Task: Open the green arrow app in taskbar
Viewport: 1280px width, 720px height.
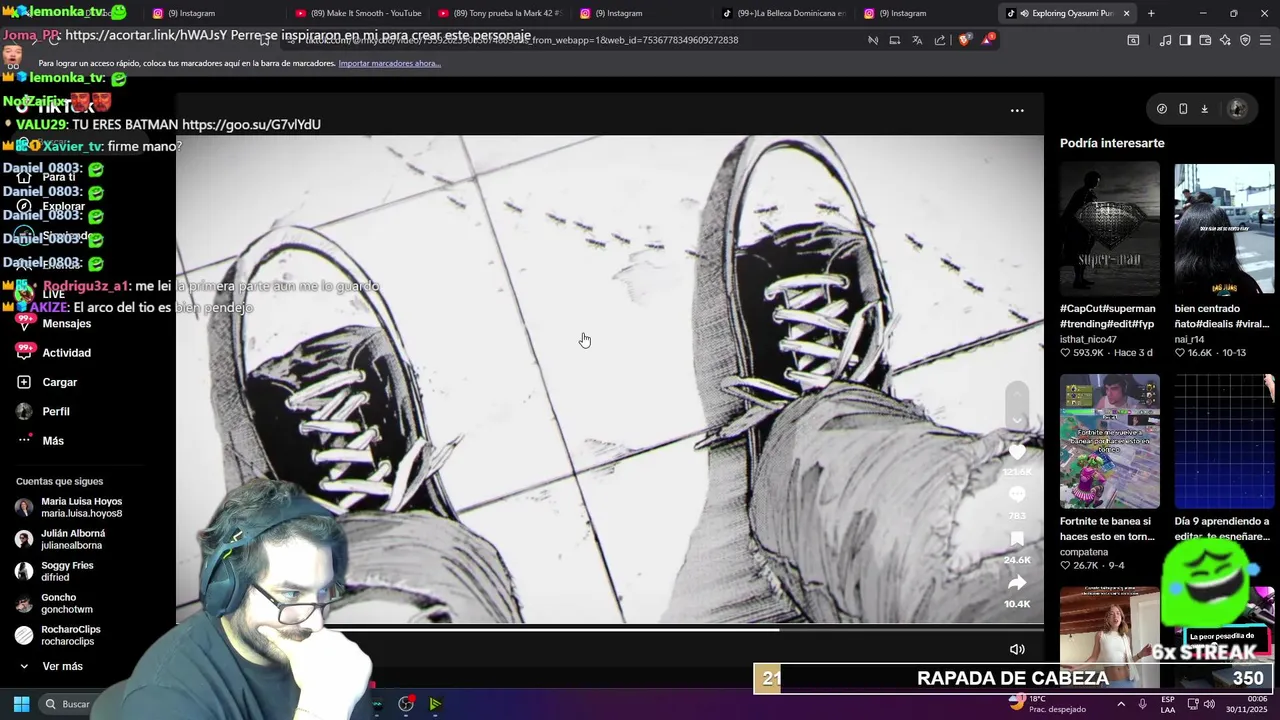Action: coord(435,704)
